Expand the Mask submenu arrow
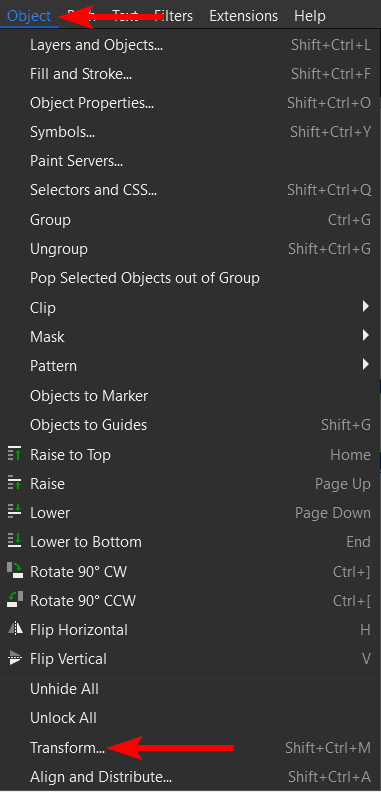The width and height of the screenshot is (381, 792). coord(366,336)
